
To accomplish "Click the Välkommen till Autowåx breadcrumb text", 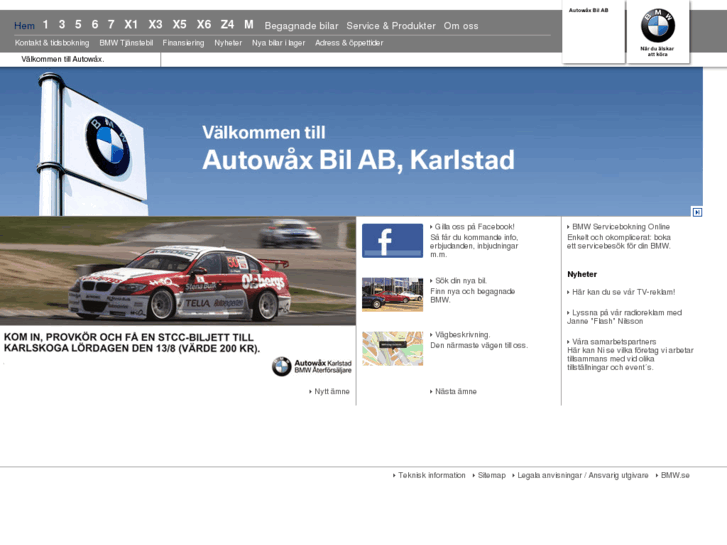I will (x=63, y=59).
